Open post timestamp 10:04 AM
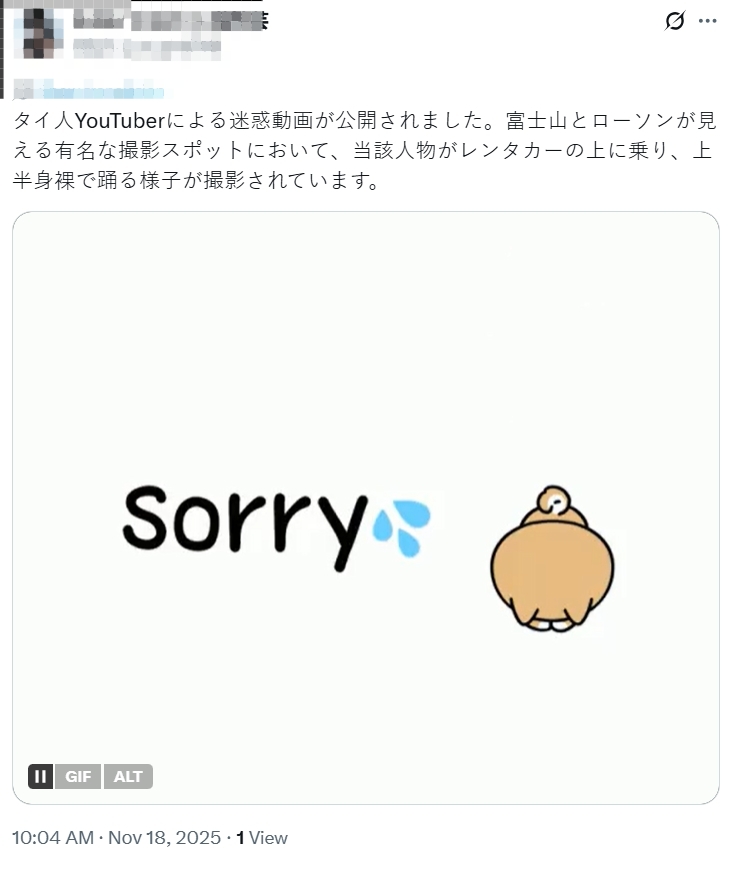The width and height of the screenshot is (733, 870). click(x=53, y=837)
